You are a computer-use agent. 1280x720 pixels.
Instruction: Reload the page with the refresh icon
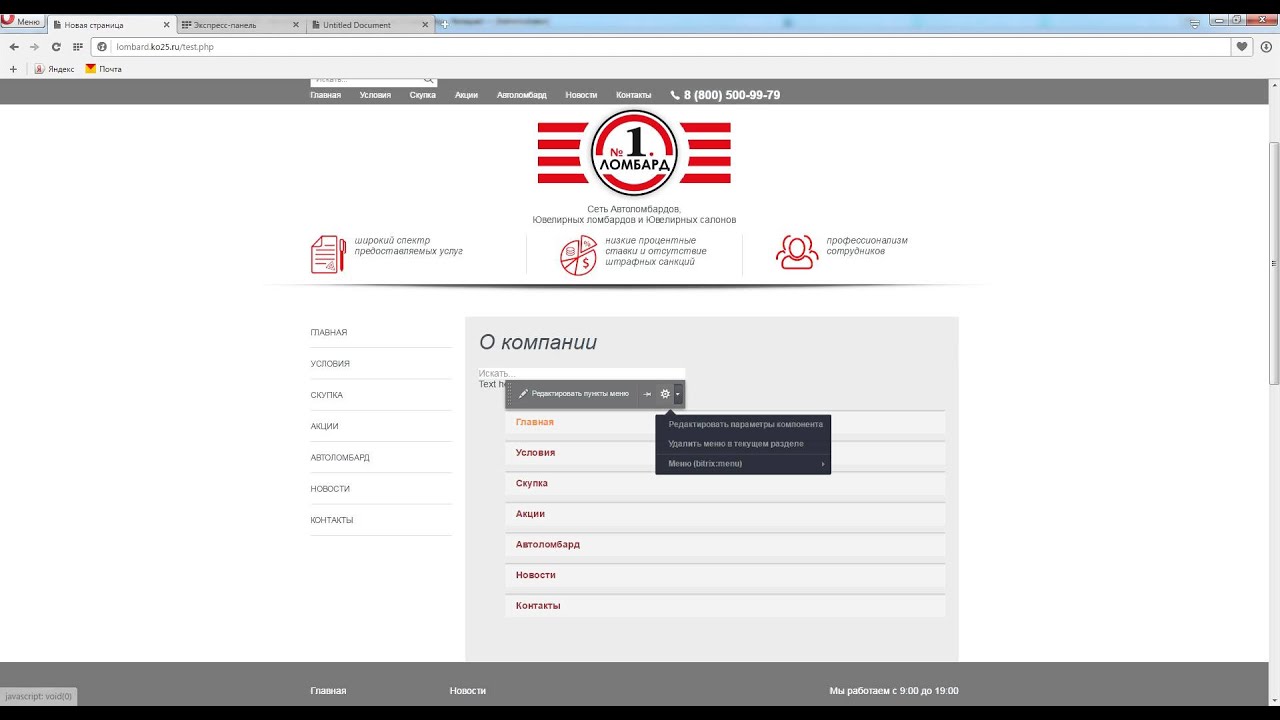56,47
